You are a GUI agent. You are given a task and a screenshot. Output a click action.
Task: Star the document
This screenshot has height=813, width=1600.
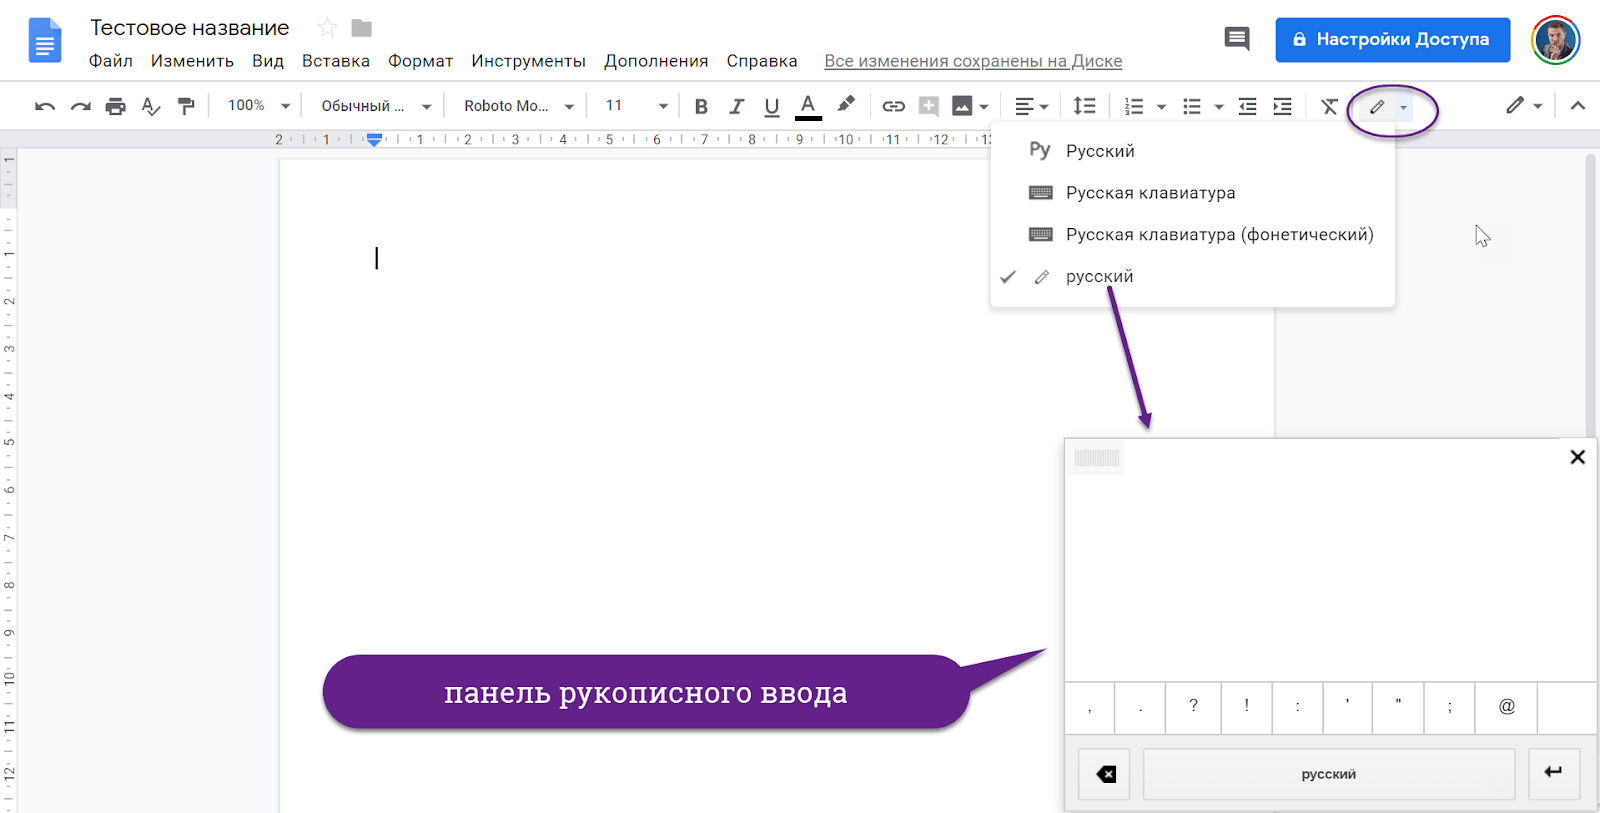[x=327, y=28]
